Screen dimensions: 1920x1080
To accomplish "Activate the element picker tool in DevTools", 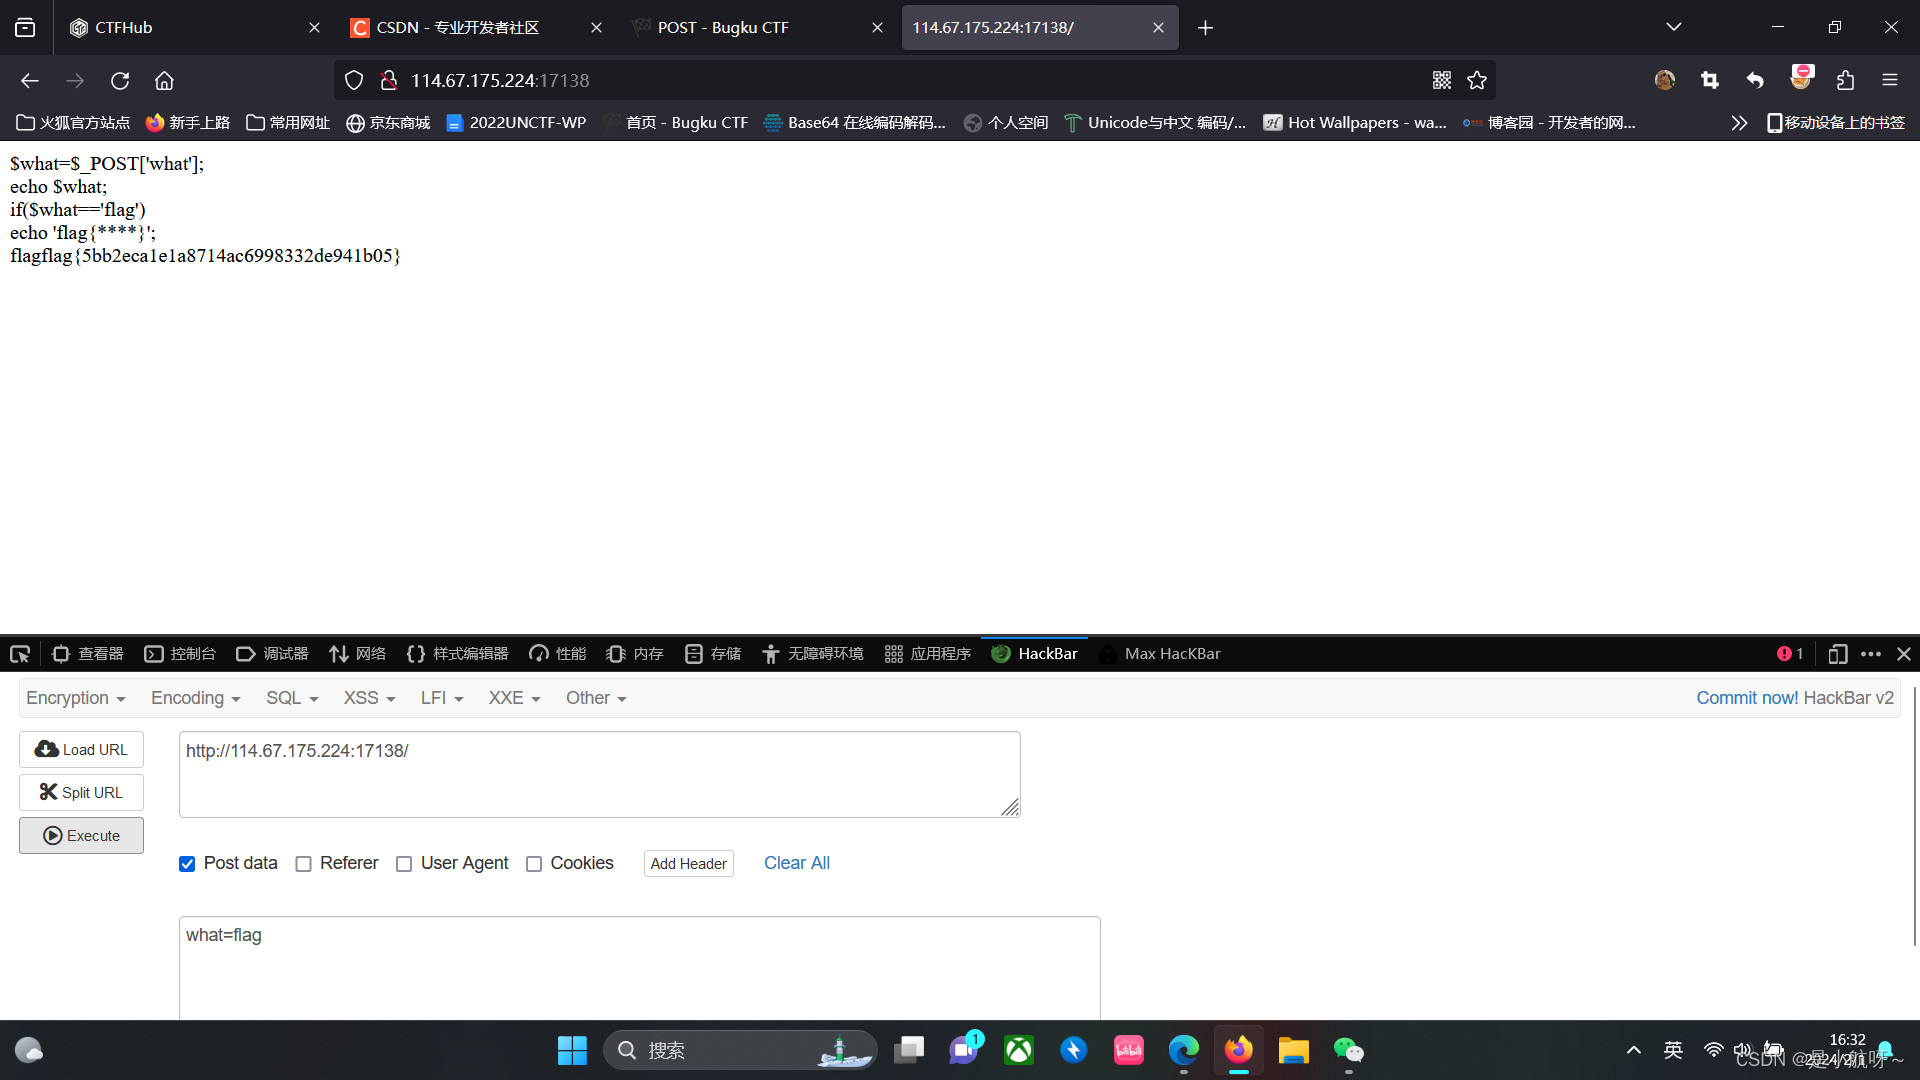I will pyautogui.click(x=19, y=653).
